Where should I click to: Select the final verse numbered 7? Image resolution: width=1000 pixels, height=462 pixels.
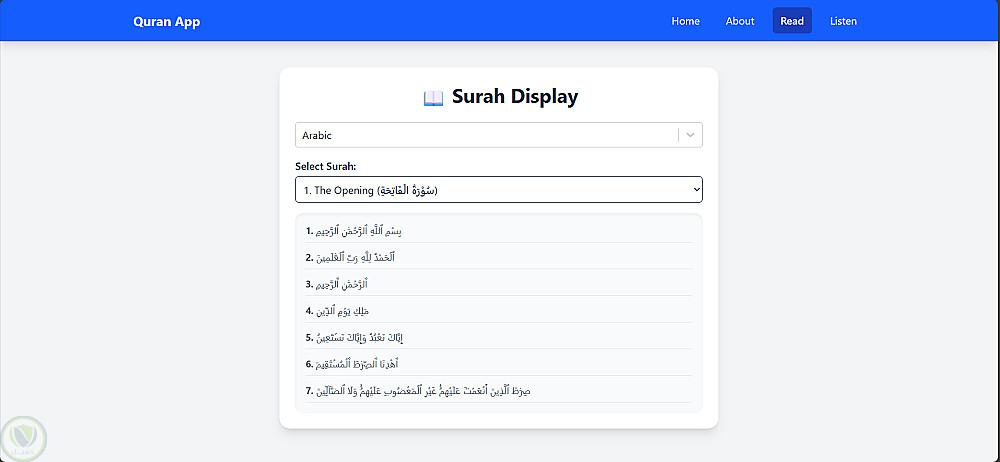[418, 390]
